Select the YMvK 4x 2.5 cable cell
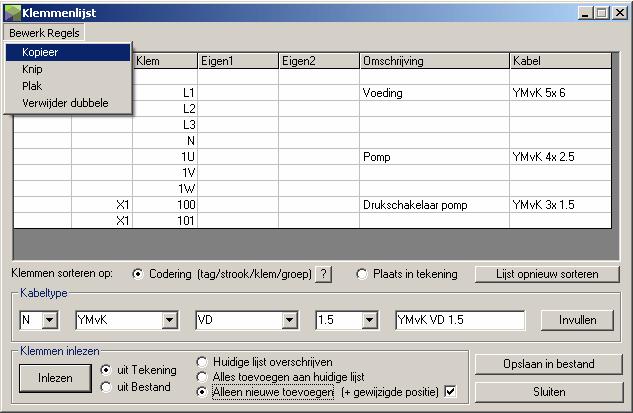 561,157
